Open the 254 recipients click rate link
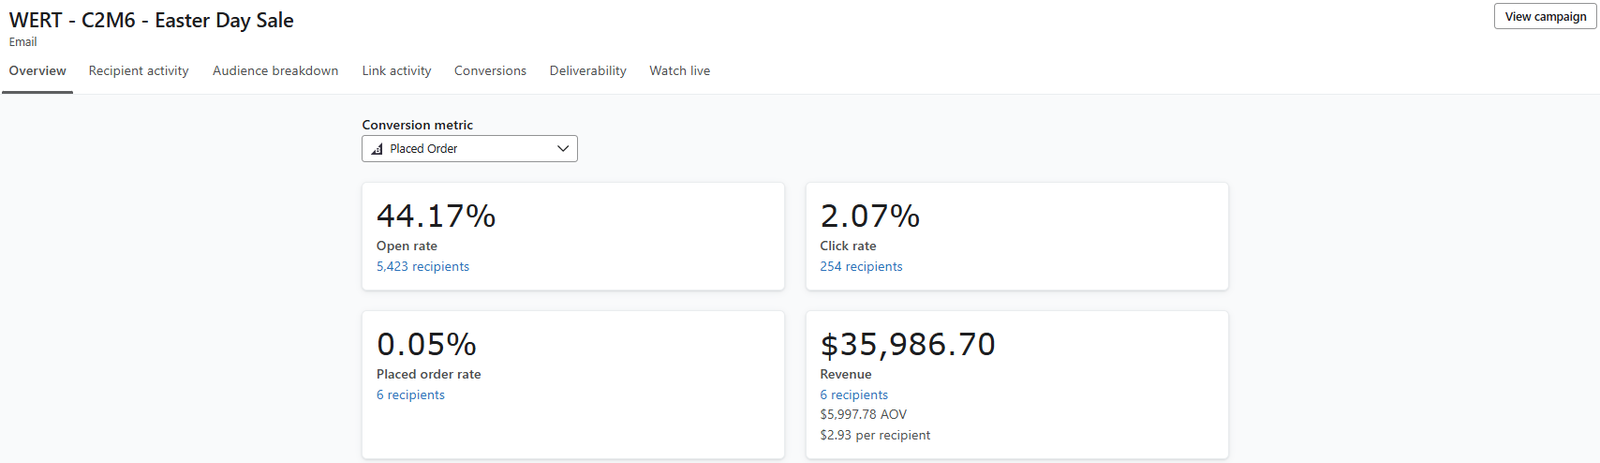This screenshot has width=1600, height=463. tap(861, 267)
